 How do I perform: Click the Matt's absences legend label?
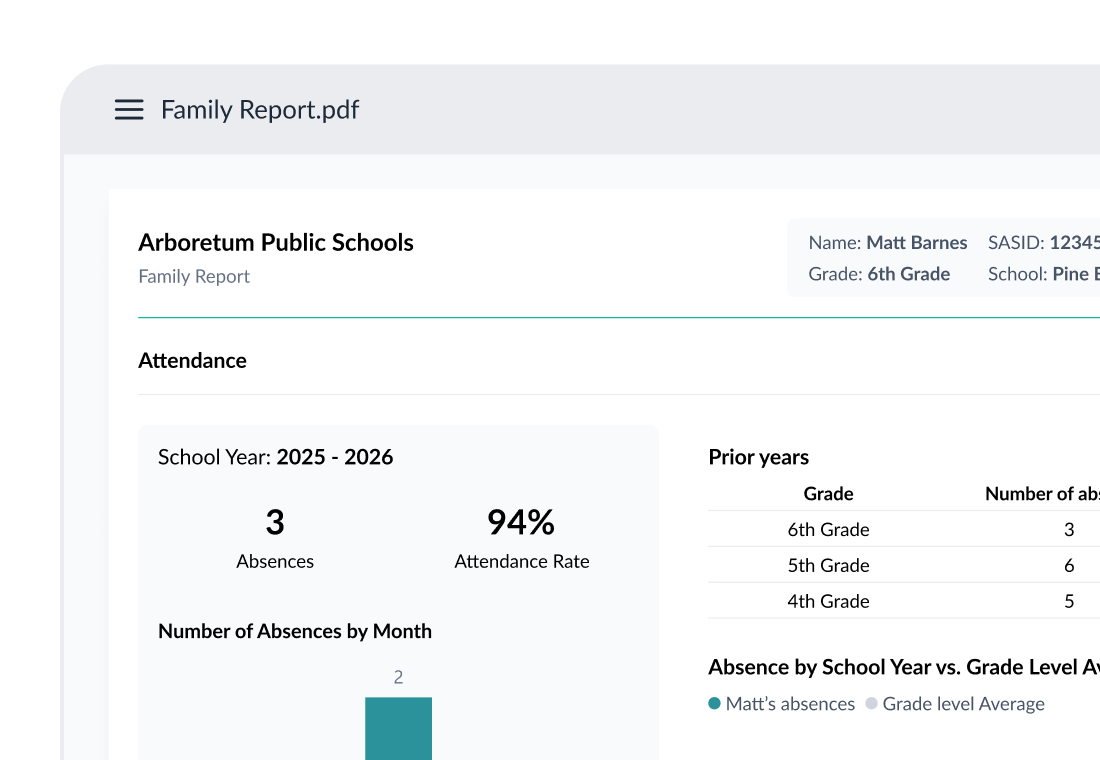coord(790,704)
